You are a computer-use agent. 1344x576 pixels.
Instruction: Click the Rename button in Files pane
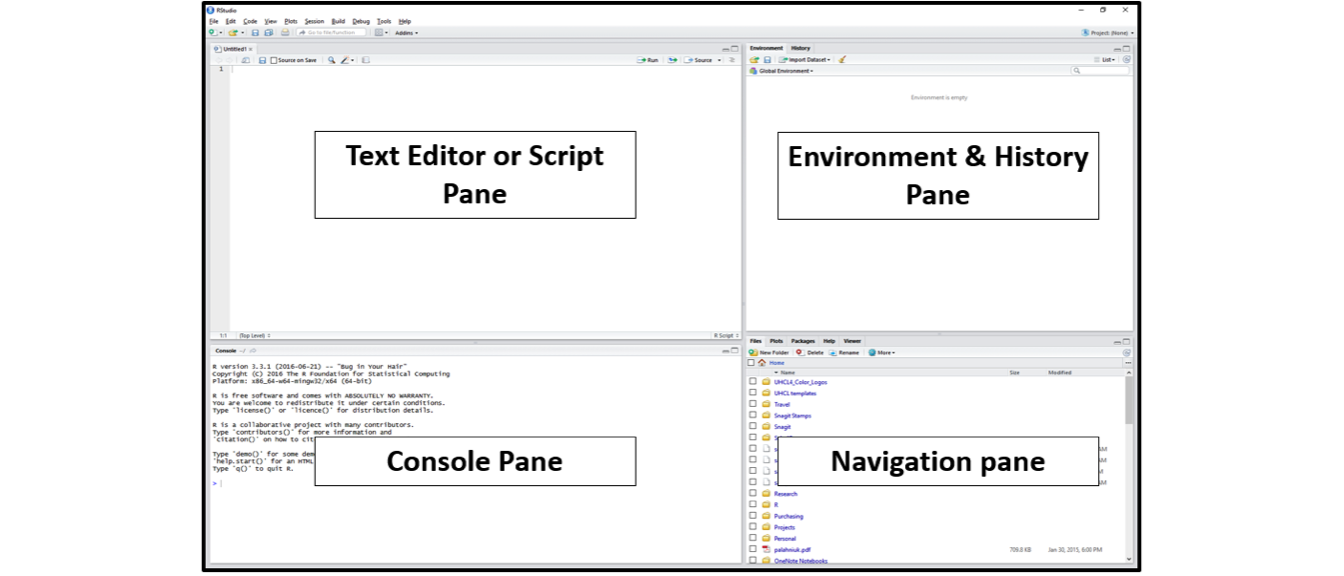coord(843,353)
